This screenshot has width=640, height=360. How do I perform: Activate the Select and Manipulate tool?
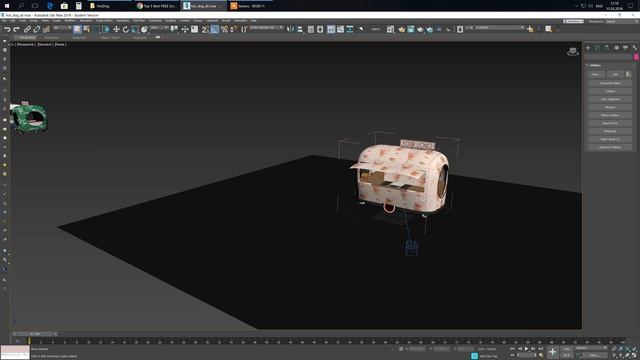(x=185, y=29)
